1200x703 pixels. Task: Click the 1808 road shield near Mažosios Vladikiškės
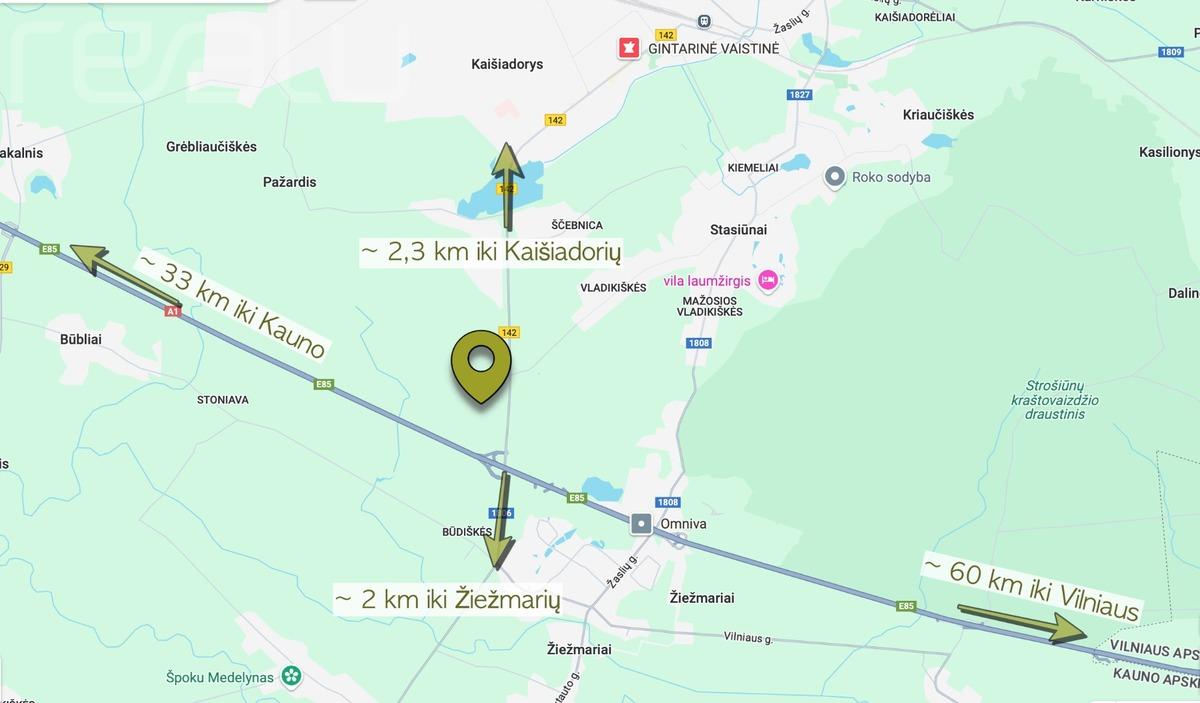pyautogui.click(x=699, y=343)
